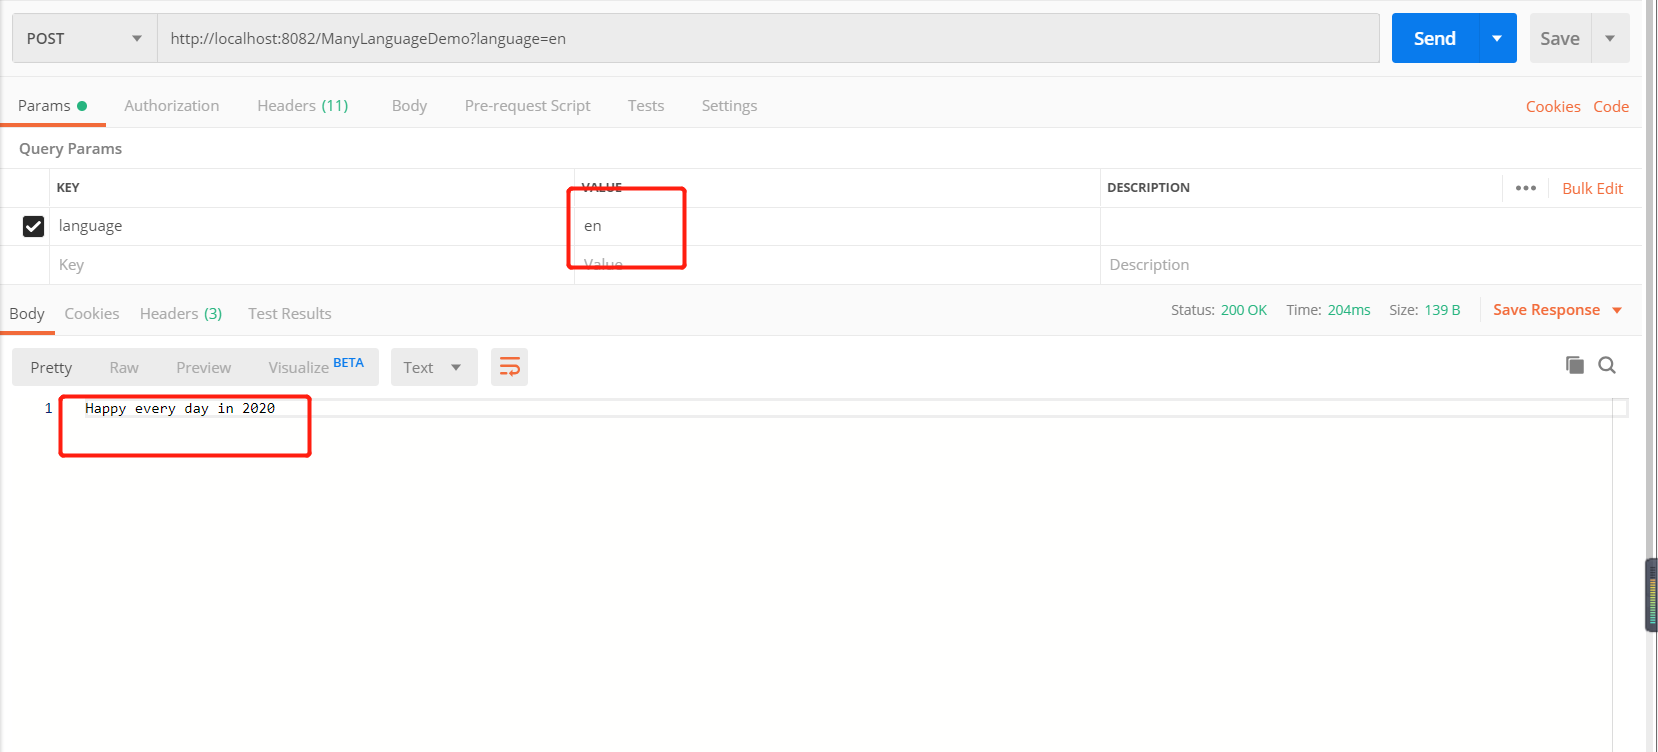Viewport: 1658px width, 752px height.
Task: Select the Raw view mode
Action: 124,367
